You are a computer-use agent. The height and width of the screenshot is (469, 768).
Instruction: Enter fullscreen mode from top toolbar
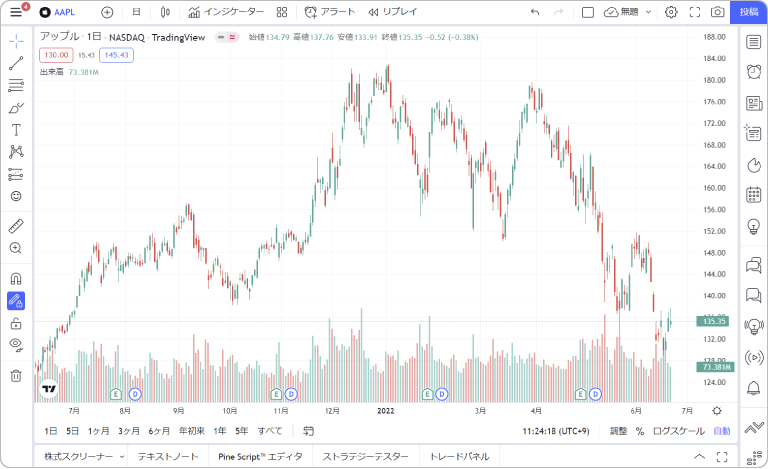695,12
